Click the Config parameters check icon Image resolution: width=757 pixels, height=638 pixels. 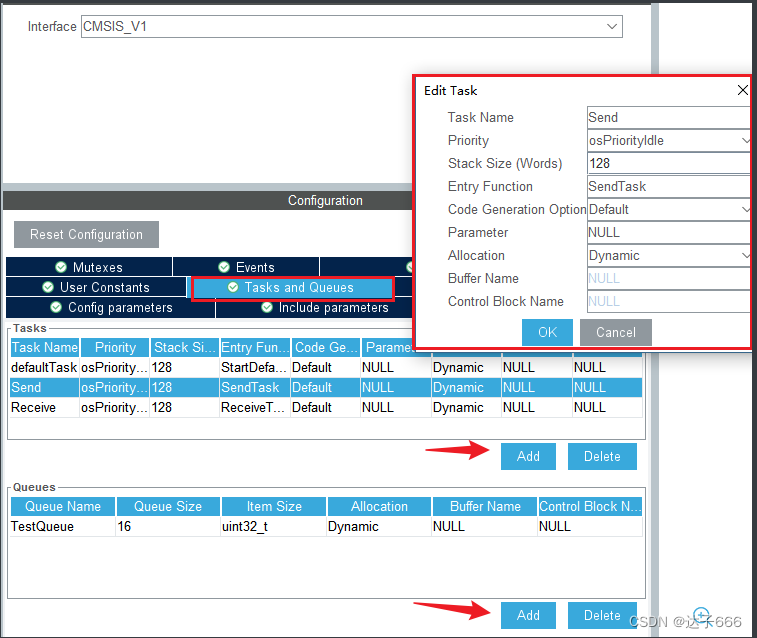[x=56, y=307]
